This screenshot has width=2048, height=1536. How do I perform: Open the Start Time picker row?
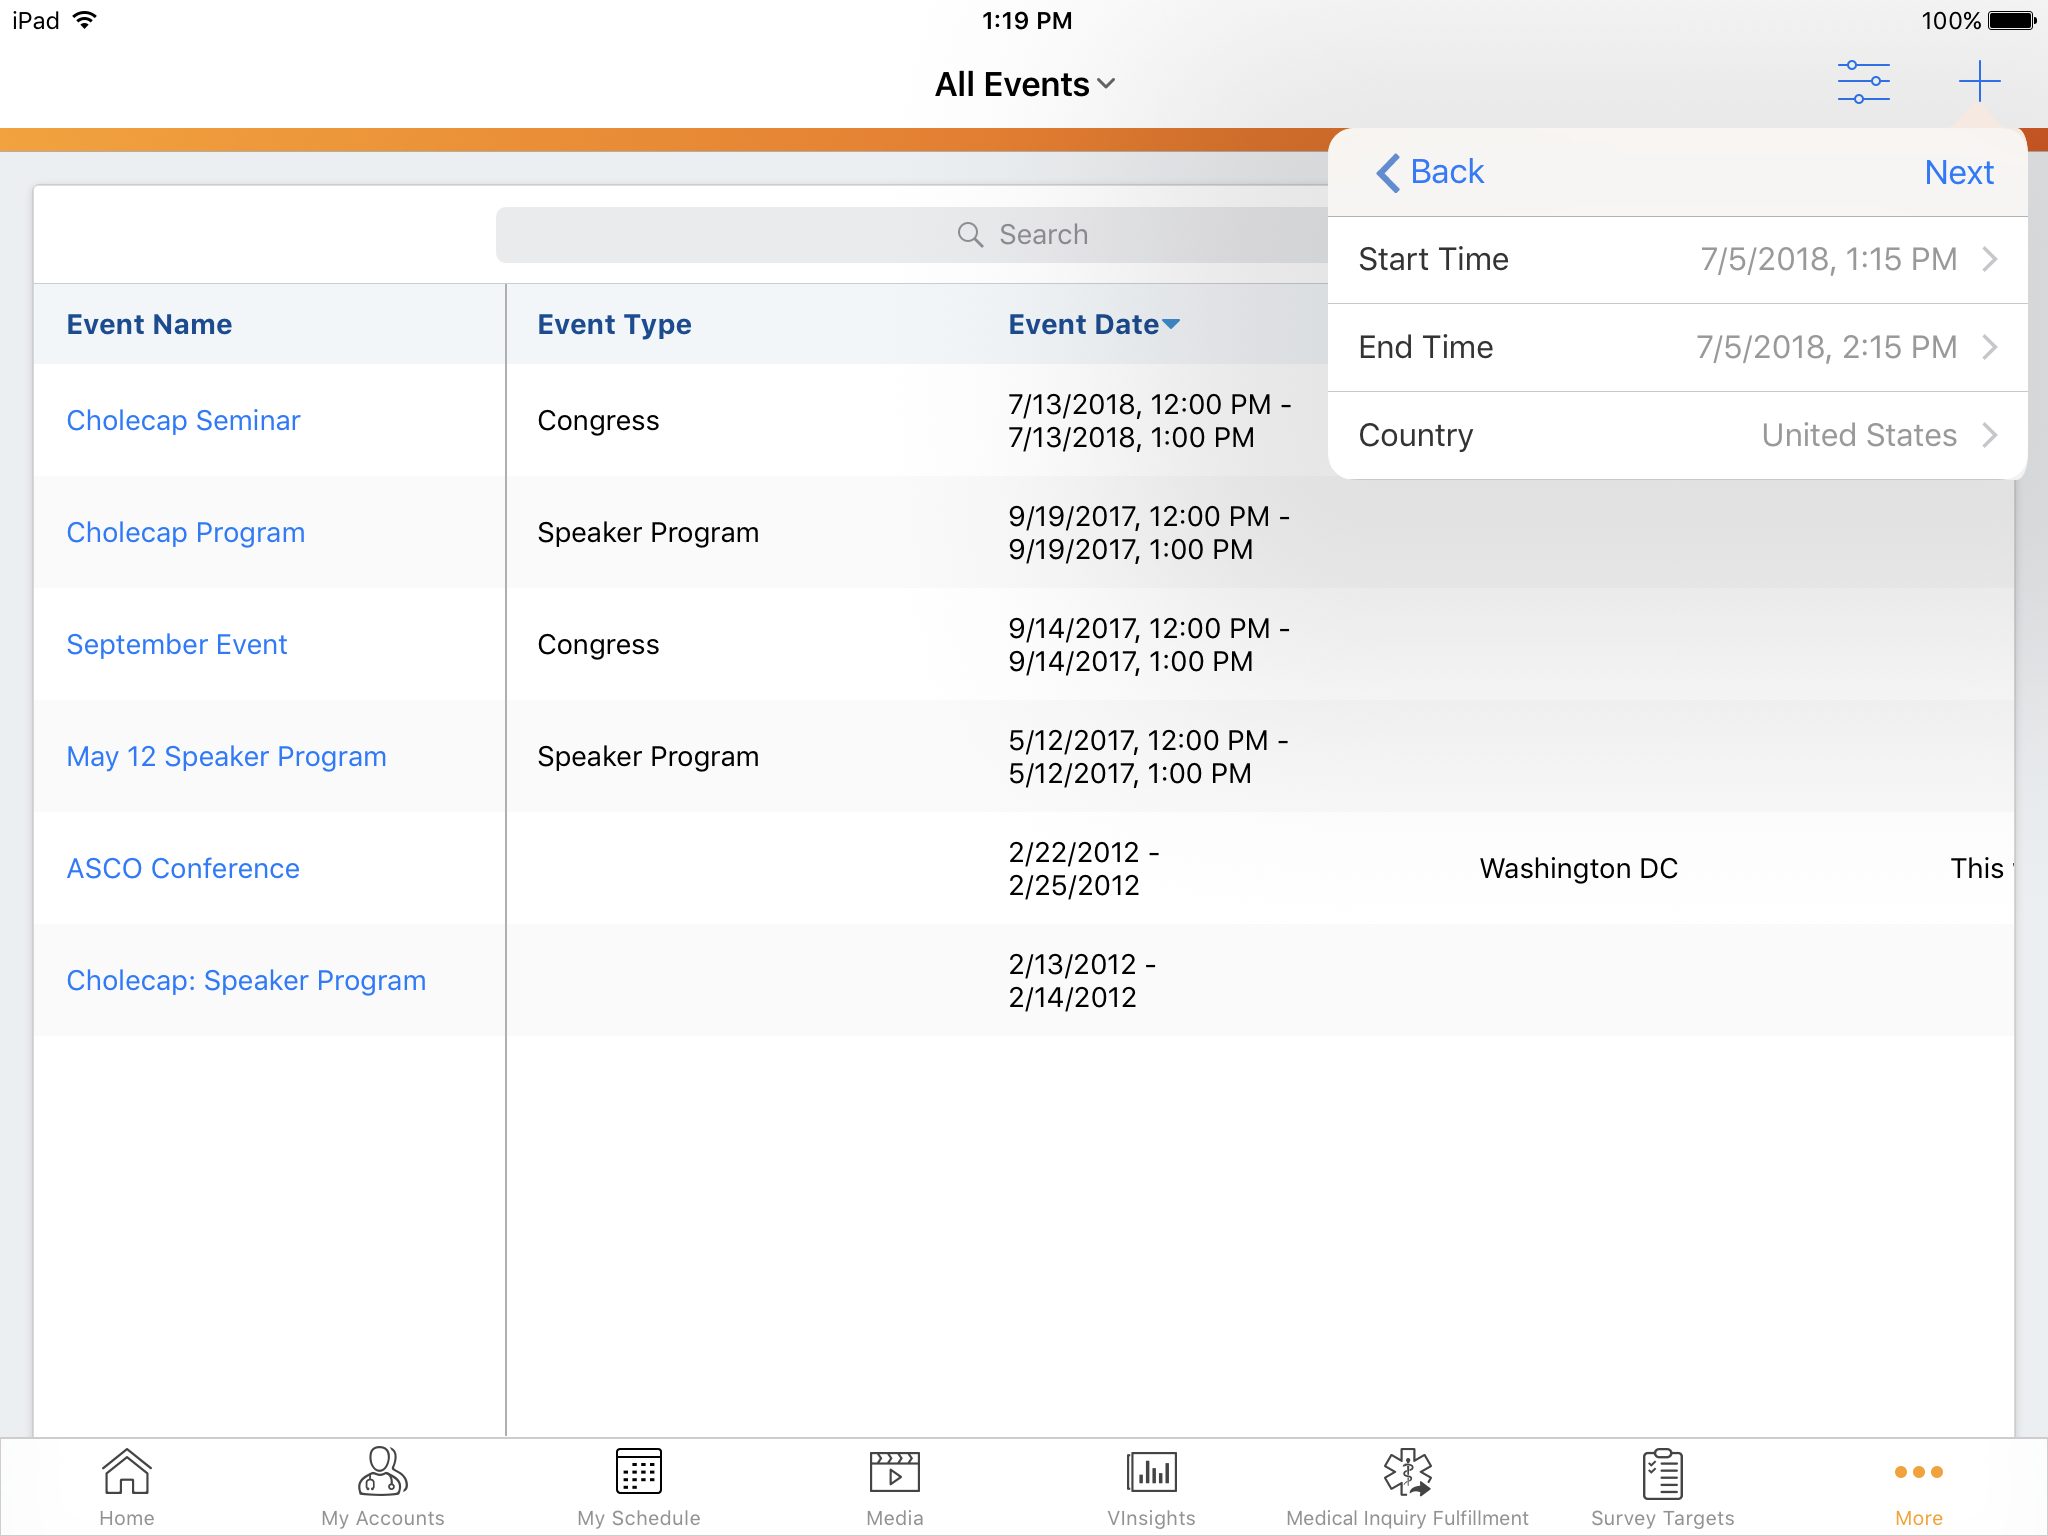(1677, 260)
